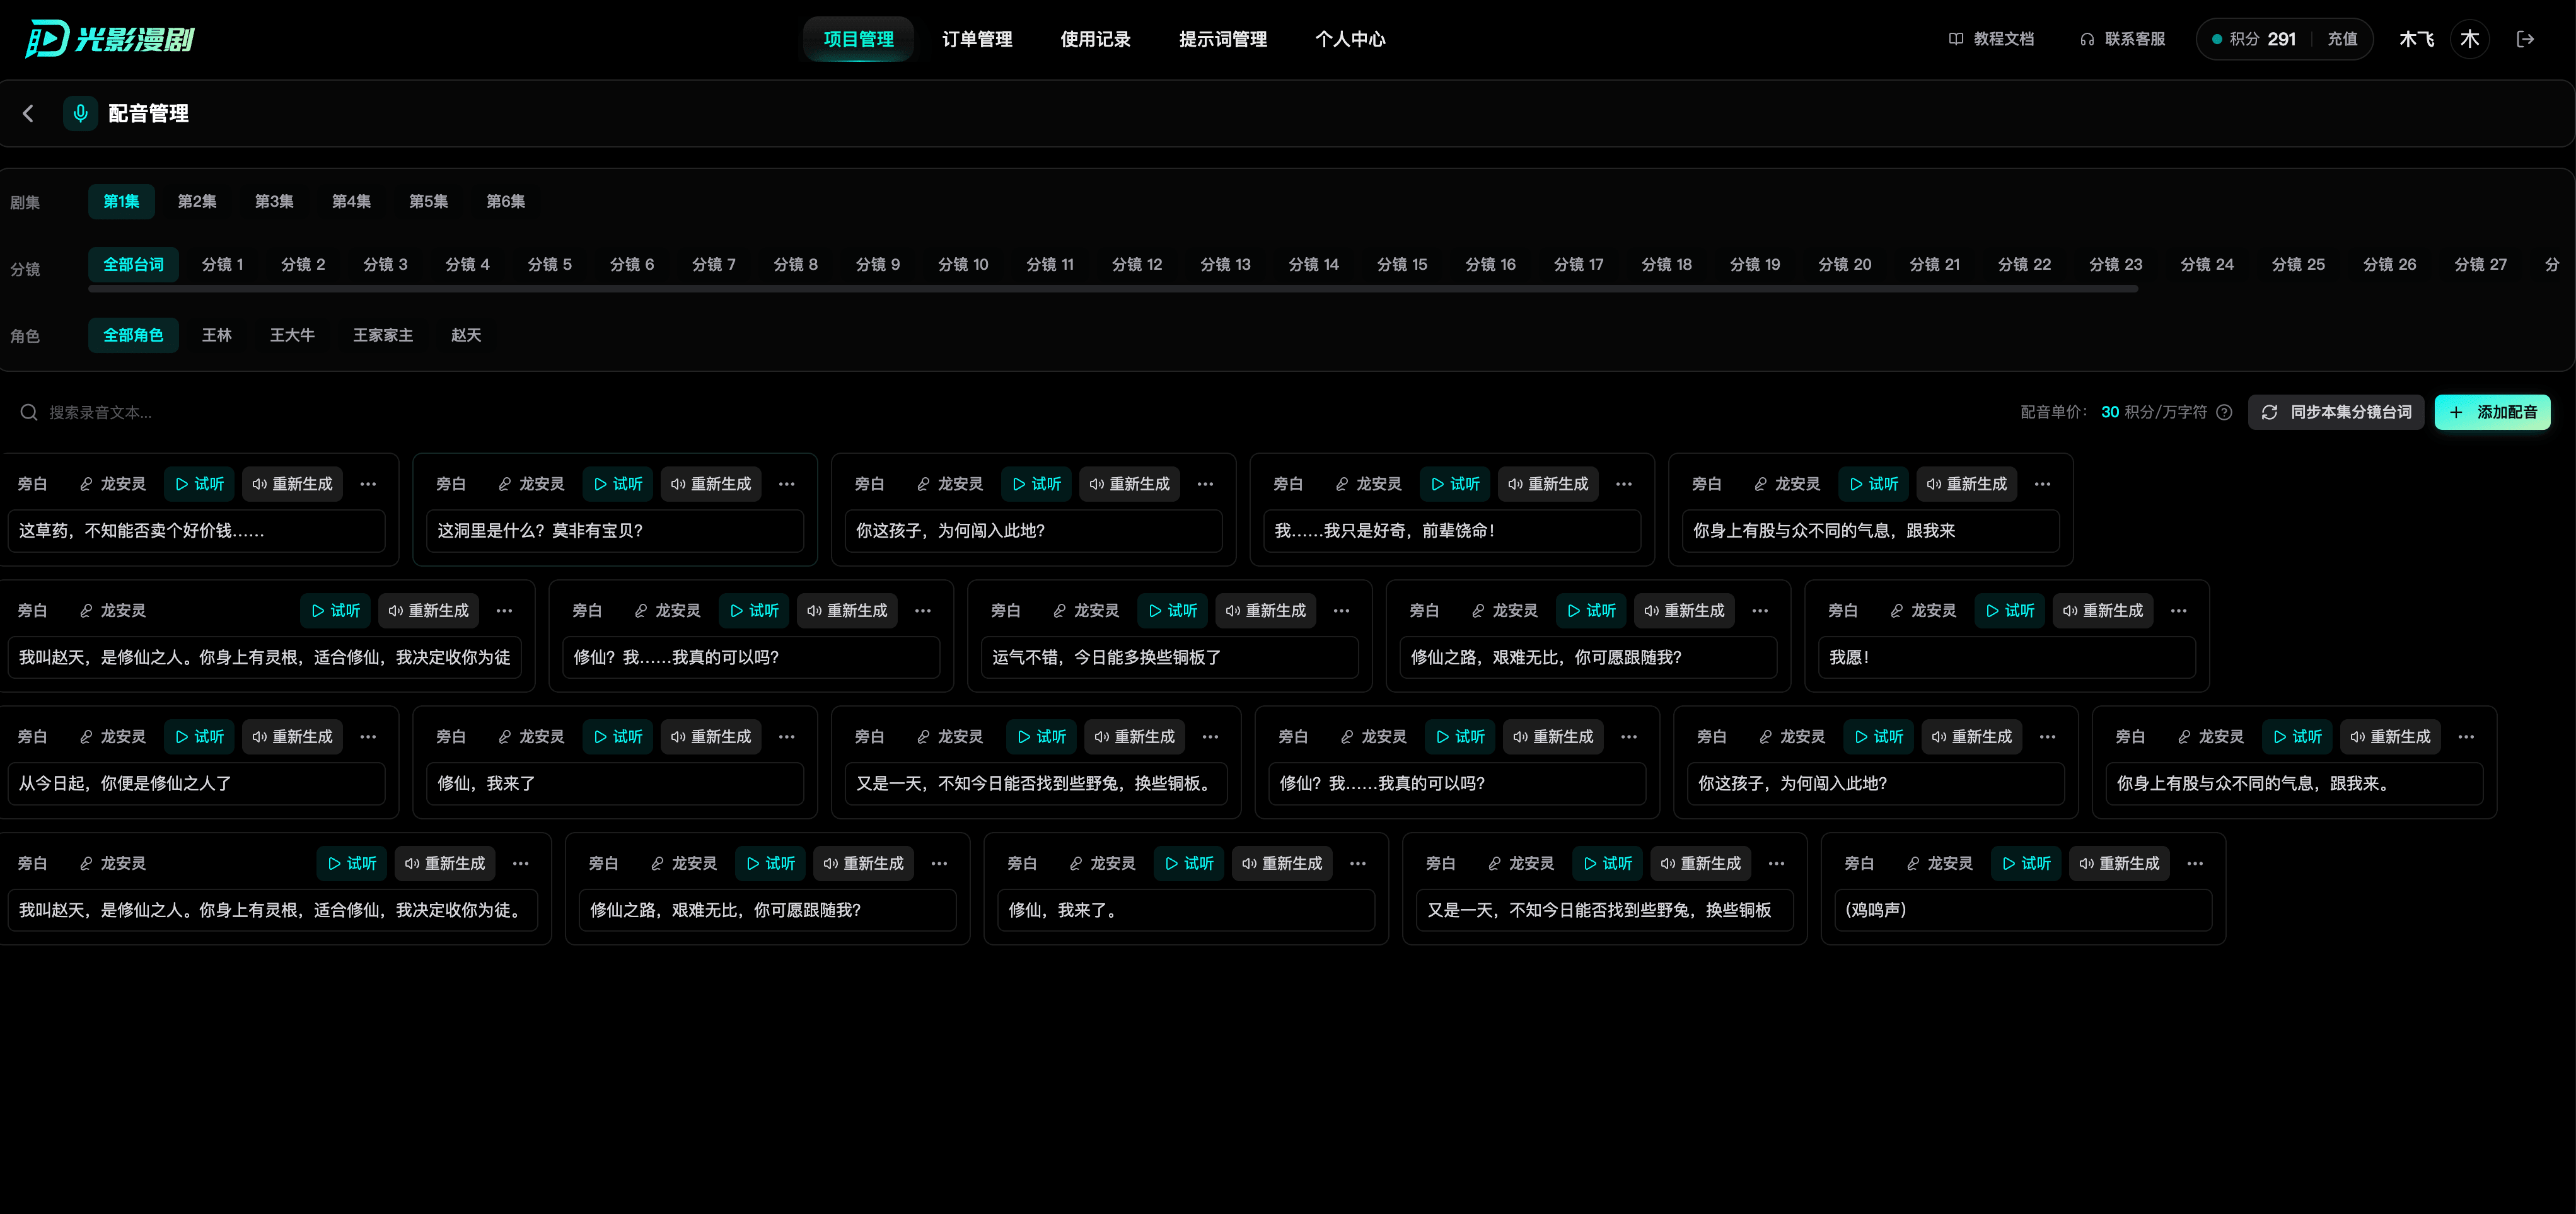The width and height of the screenshot is (2576, 1214).
Task: Play preview for (鸡鸣声) line
Action: click(2027, 864)
